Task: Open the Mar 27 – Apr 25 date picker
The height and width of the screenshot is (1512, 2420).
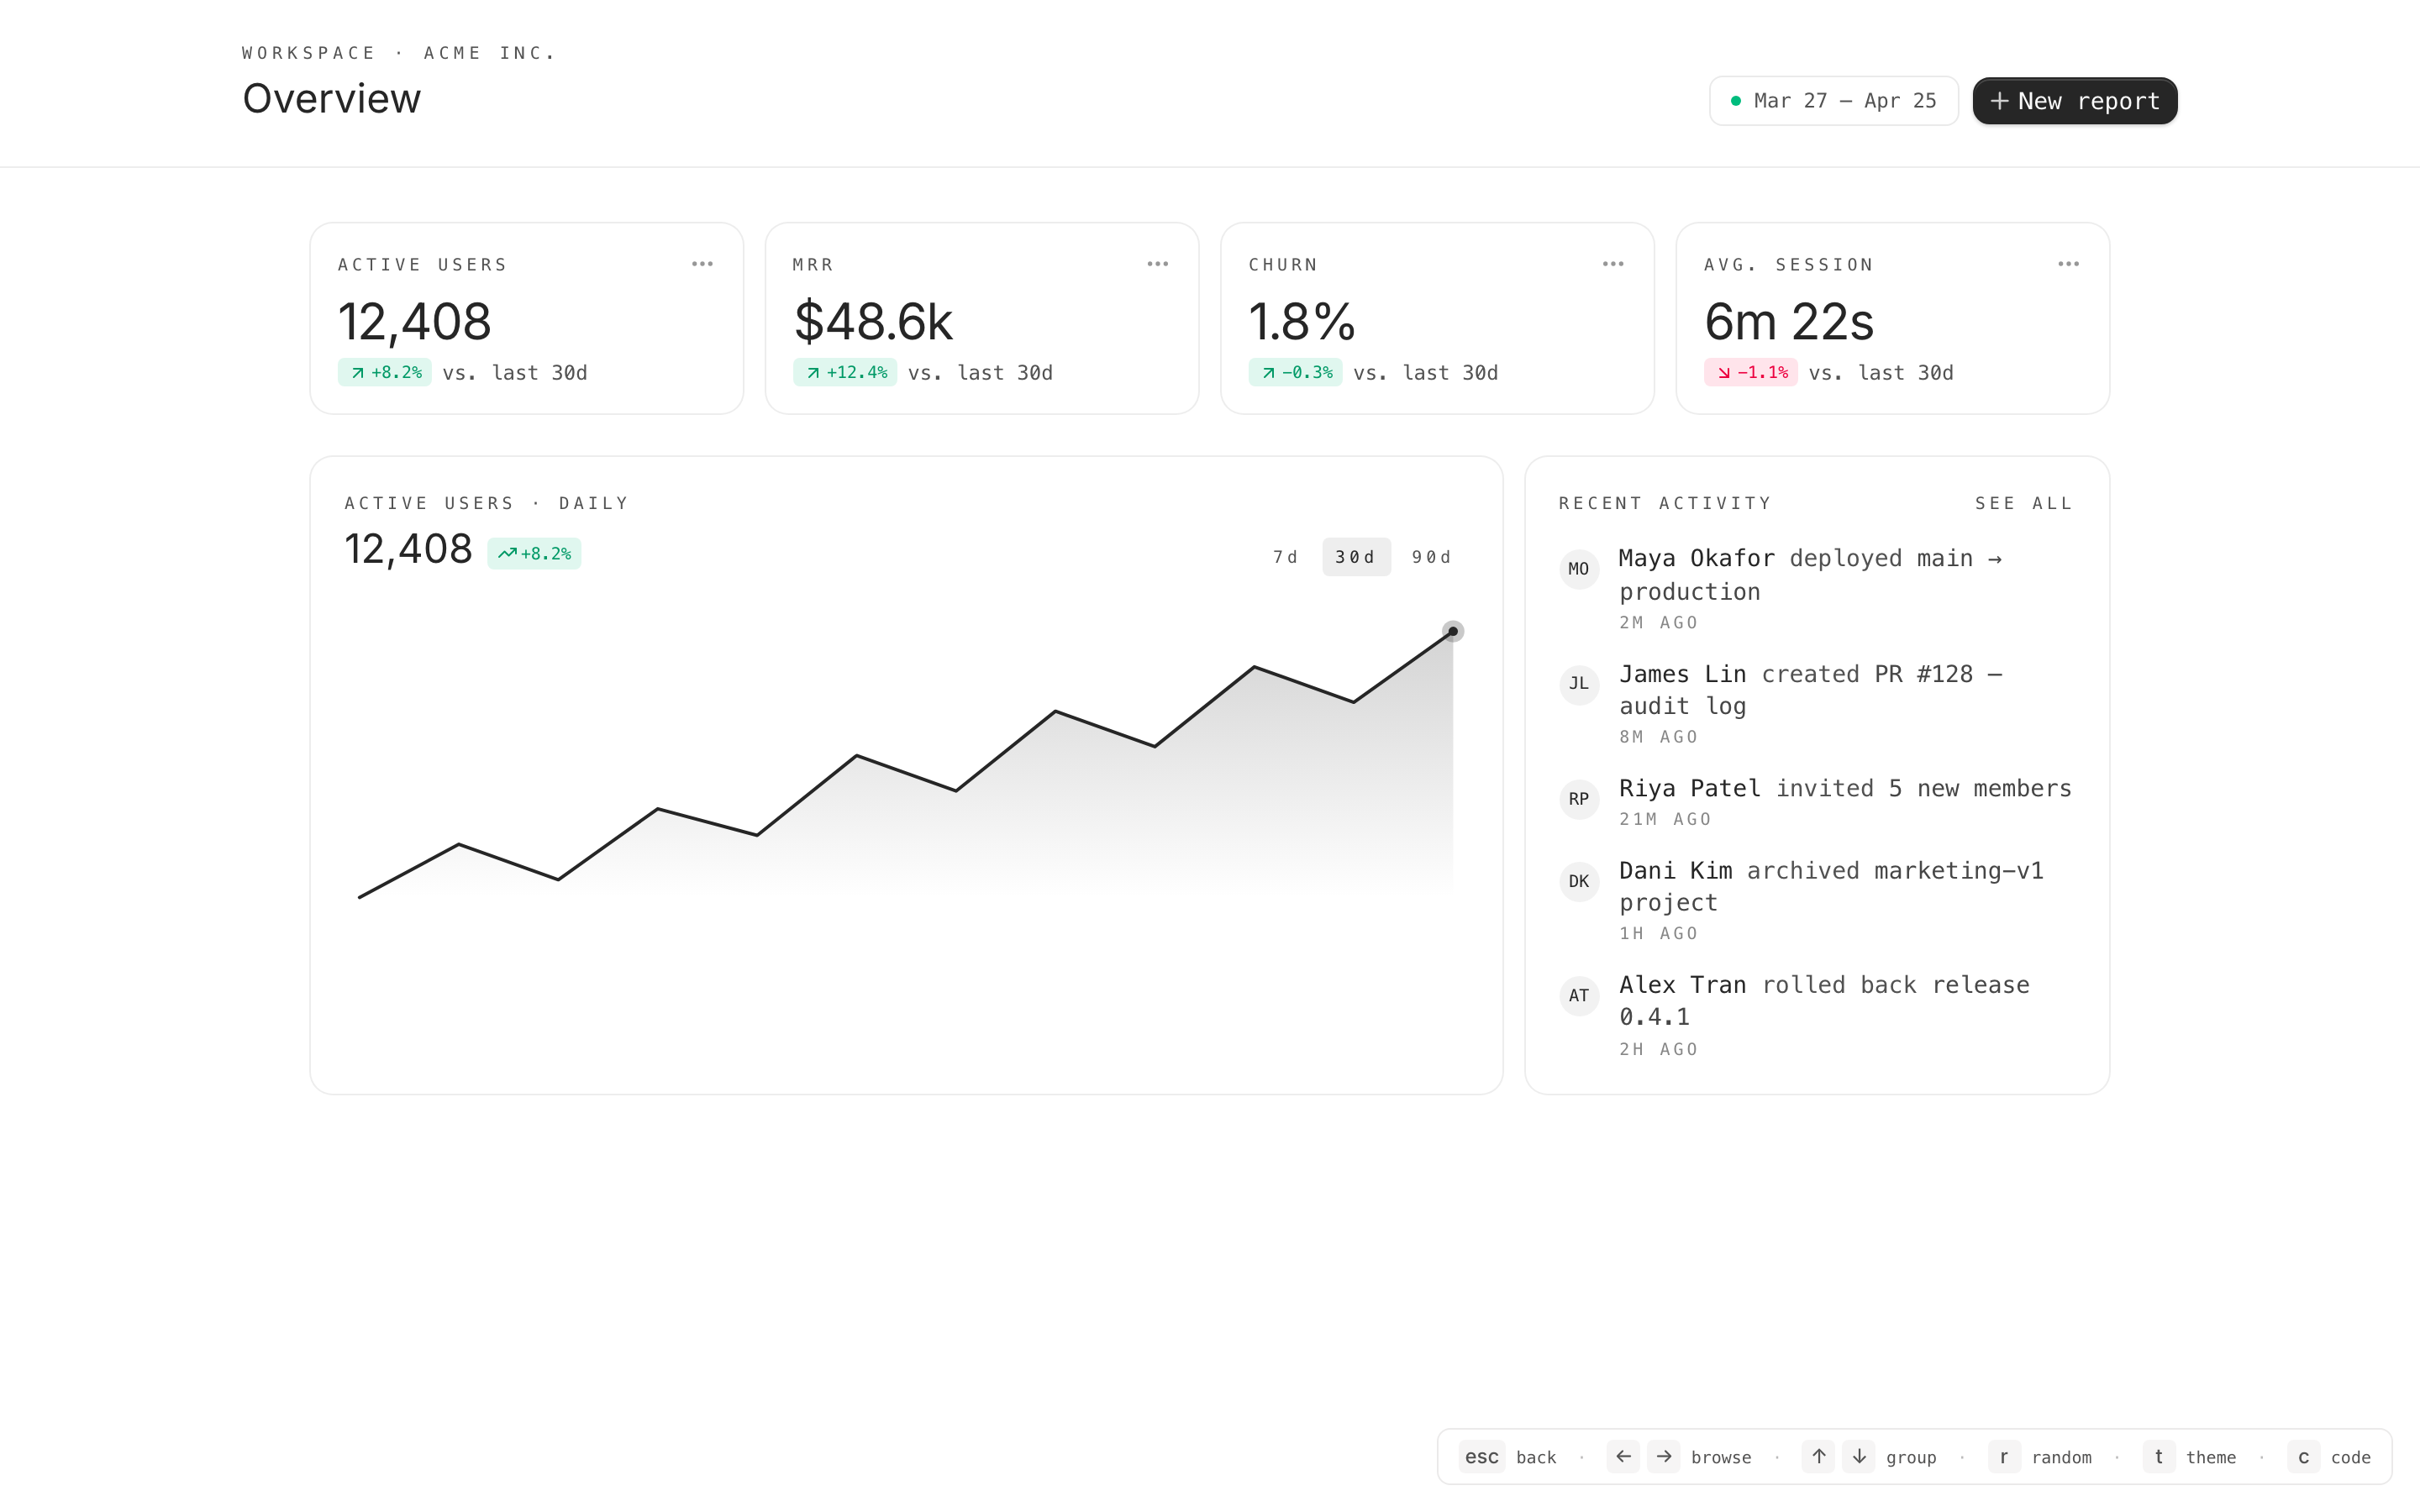Action: [1833, 101]
